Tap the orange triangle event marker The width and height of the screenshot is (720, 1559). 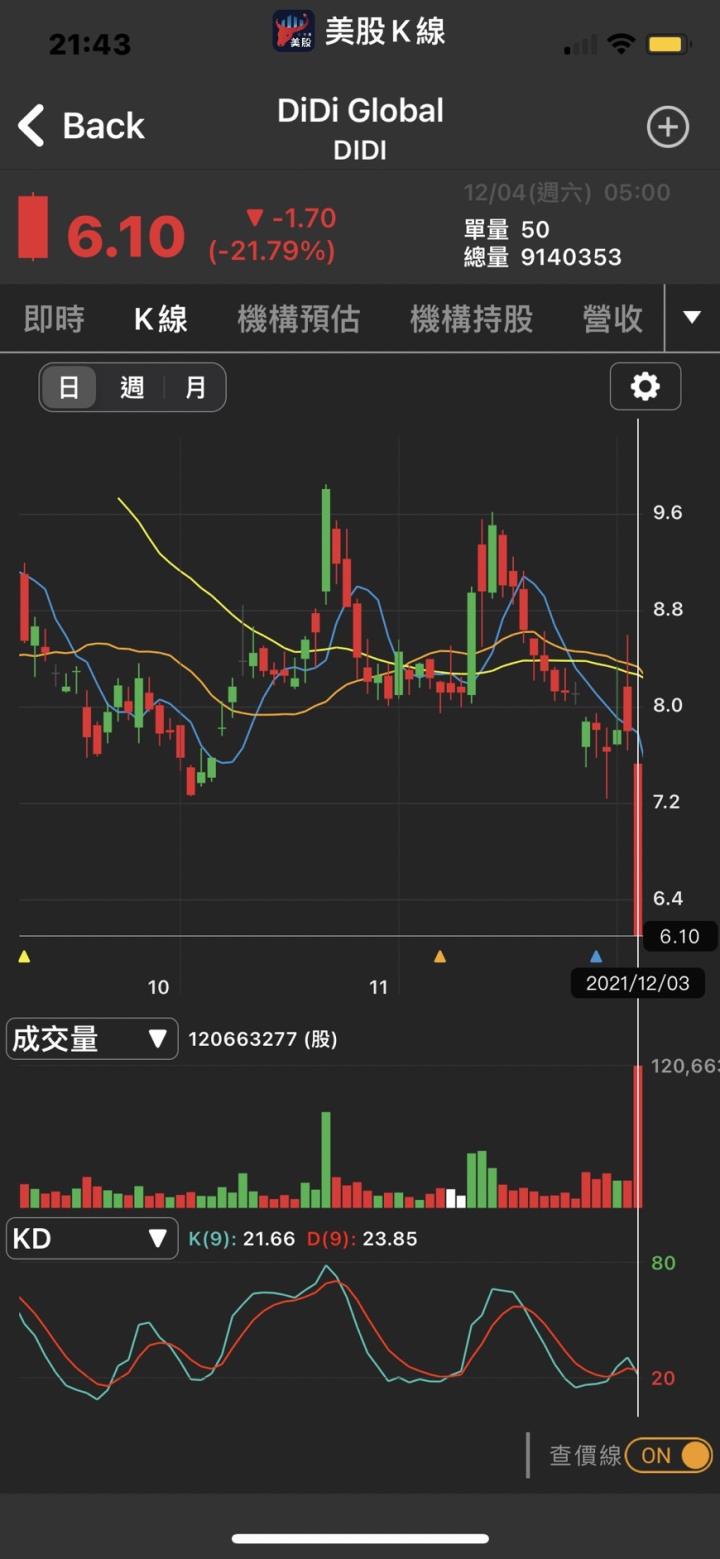[x=440, y=957]
